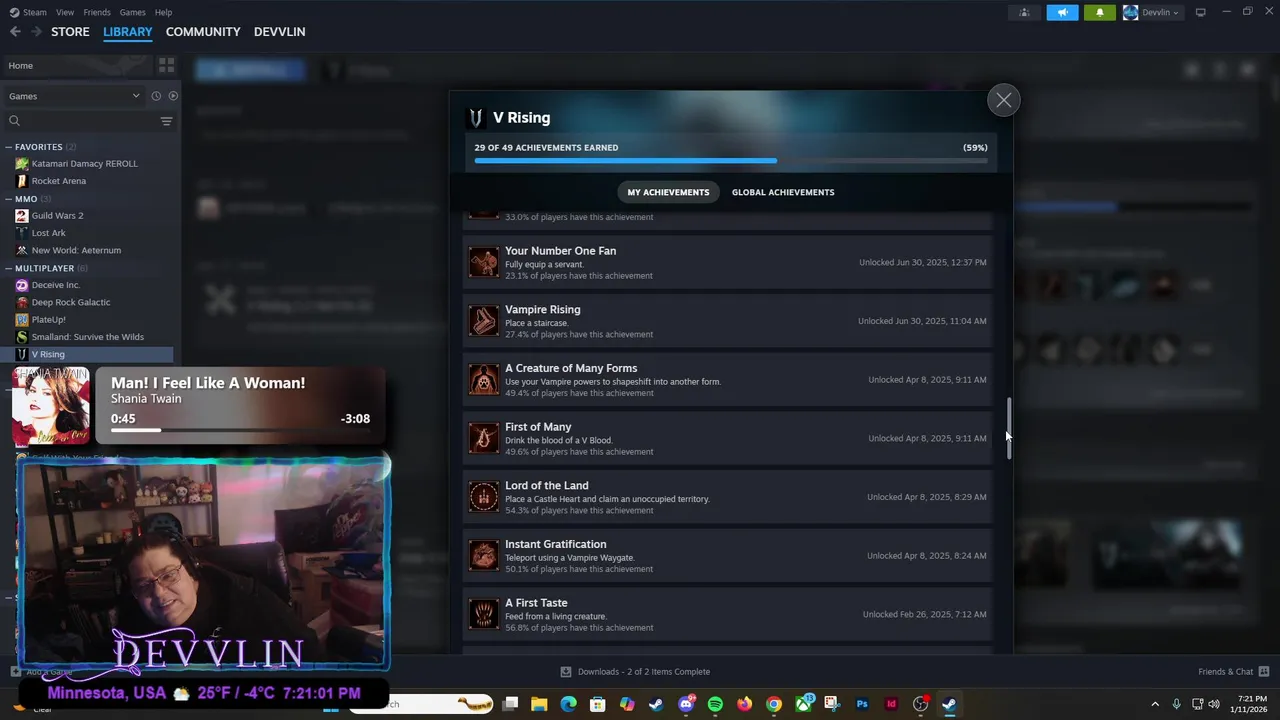Sort by recent activity clock icon
Screen dimensions: 1280x720
click(156, 96)
